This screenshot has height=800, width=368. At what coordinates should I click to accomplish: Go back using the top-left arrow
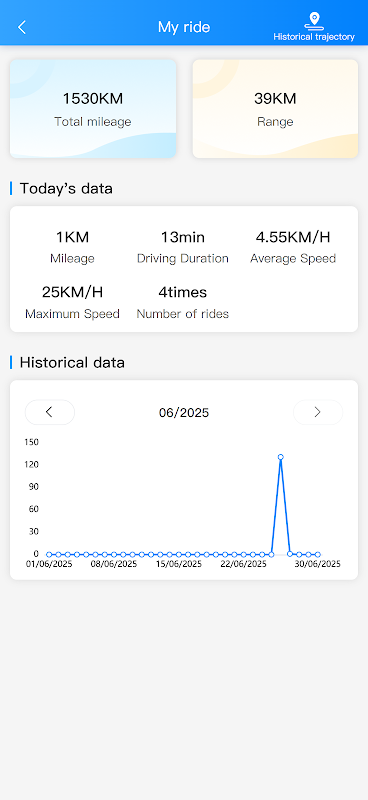tap(21, 27)
